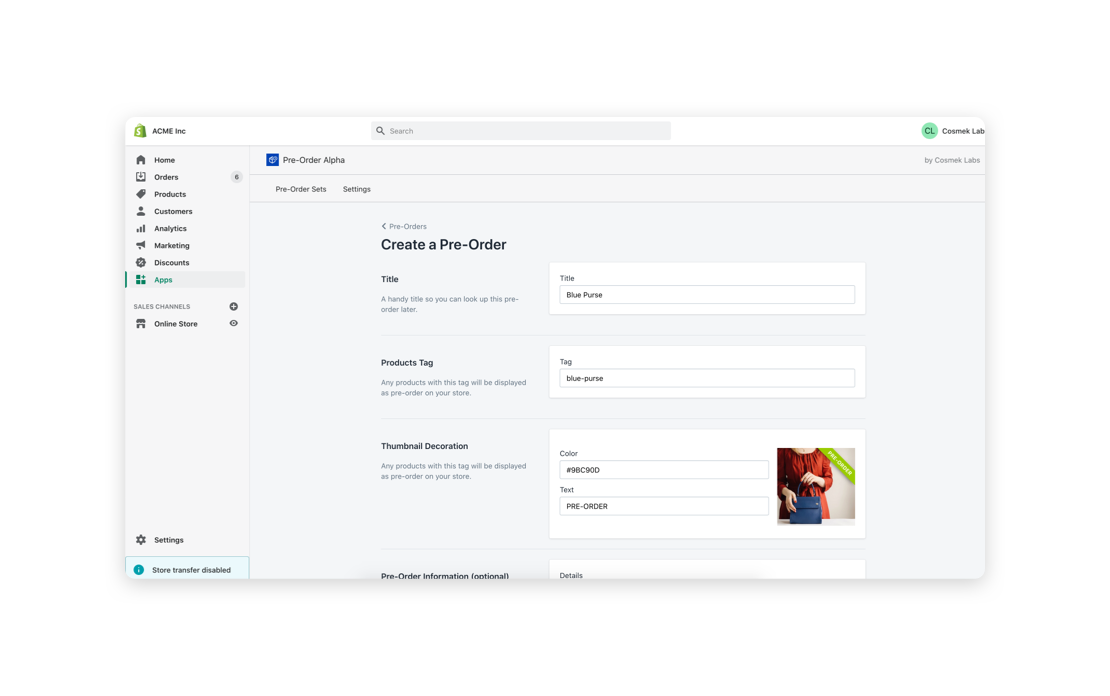1110x696 pixels.
Task: Click the Text field PRE-ORDER
Action: tap(664, 506)
